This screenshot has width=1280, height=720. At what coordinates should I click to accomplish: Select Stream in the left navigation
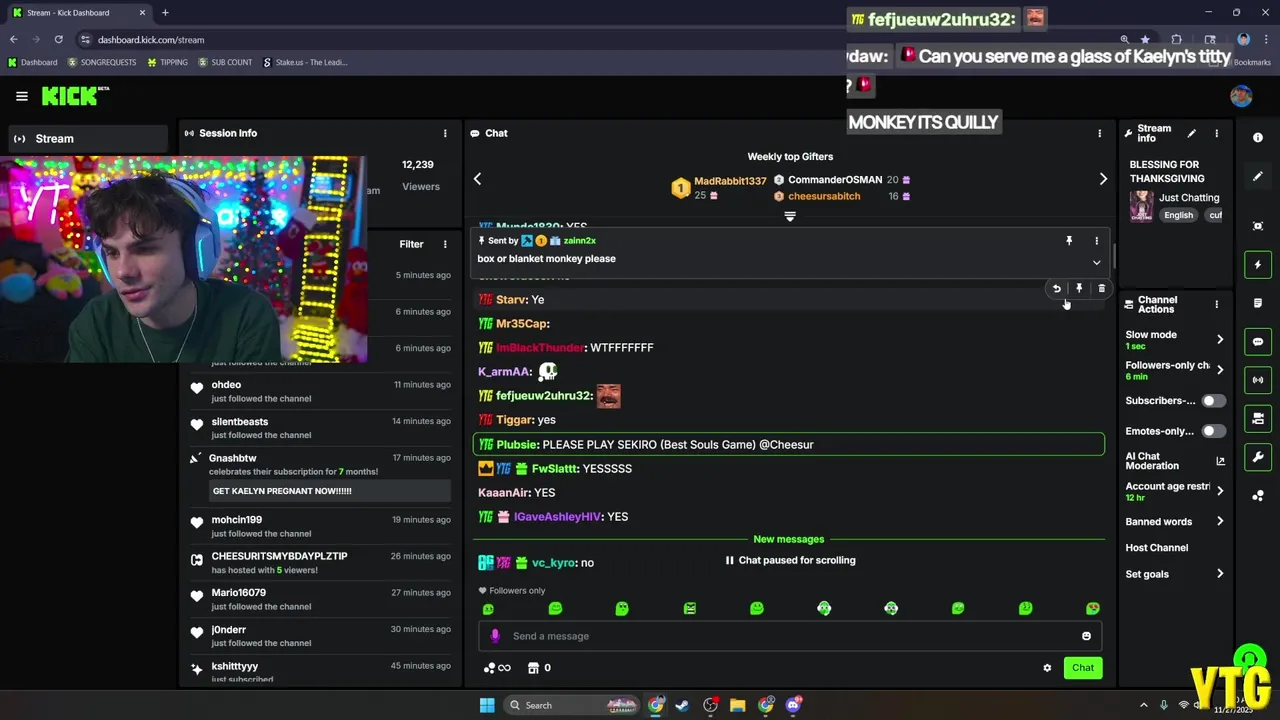coord(87,139)
